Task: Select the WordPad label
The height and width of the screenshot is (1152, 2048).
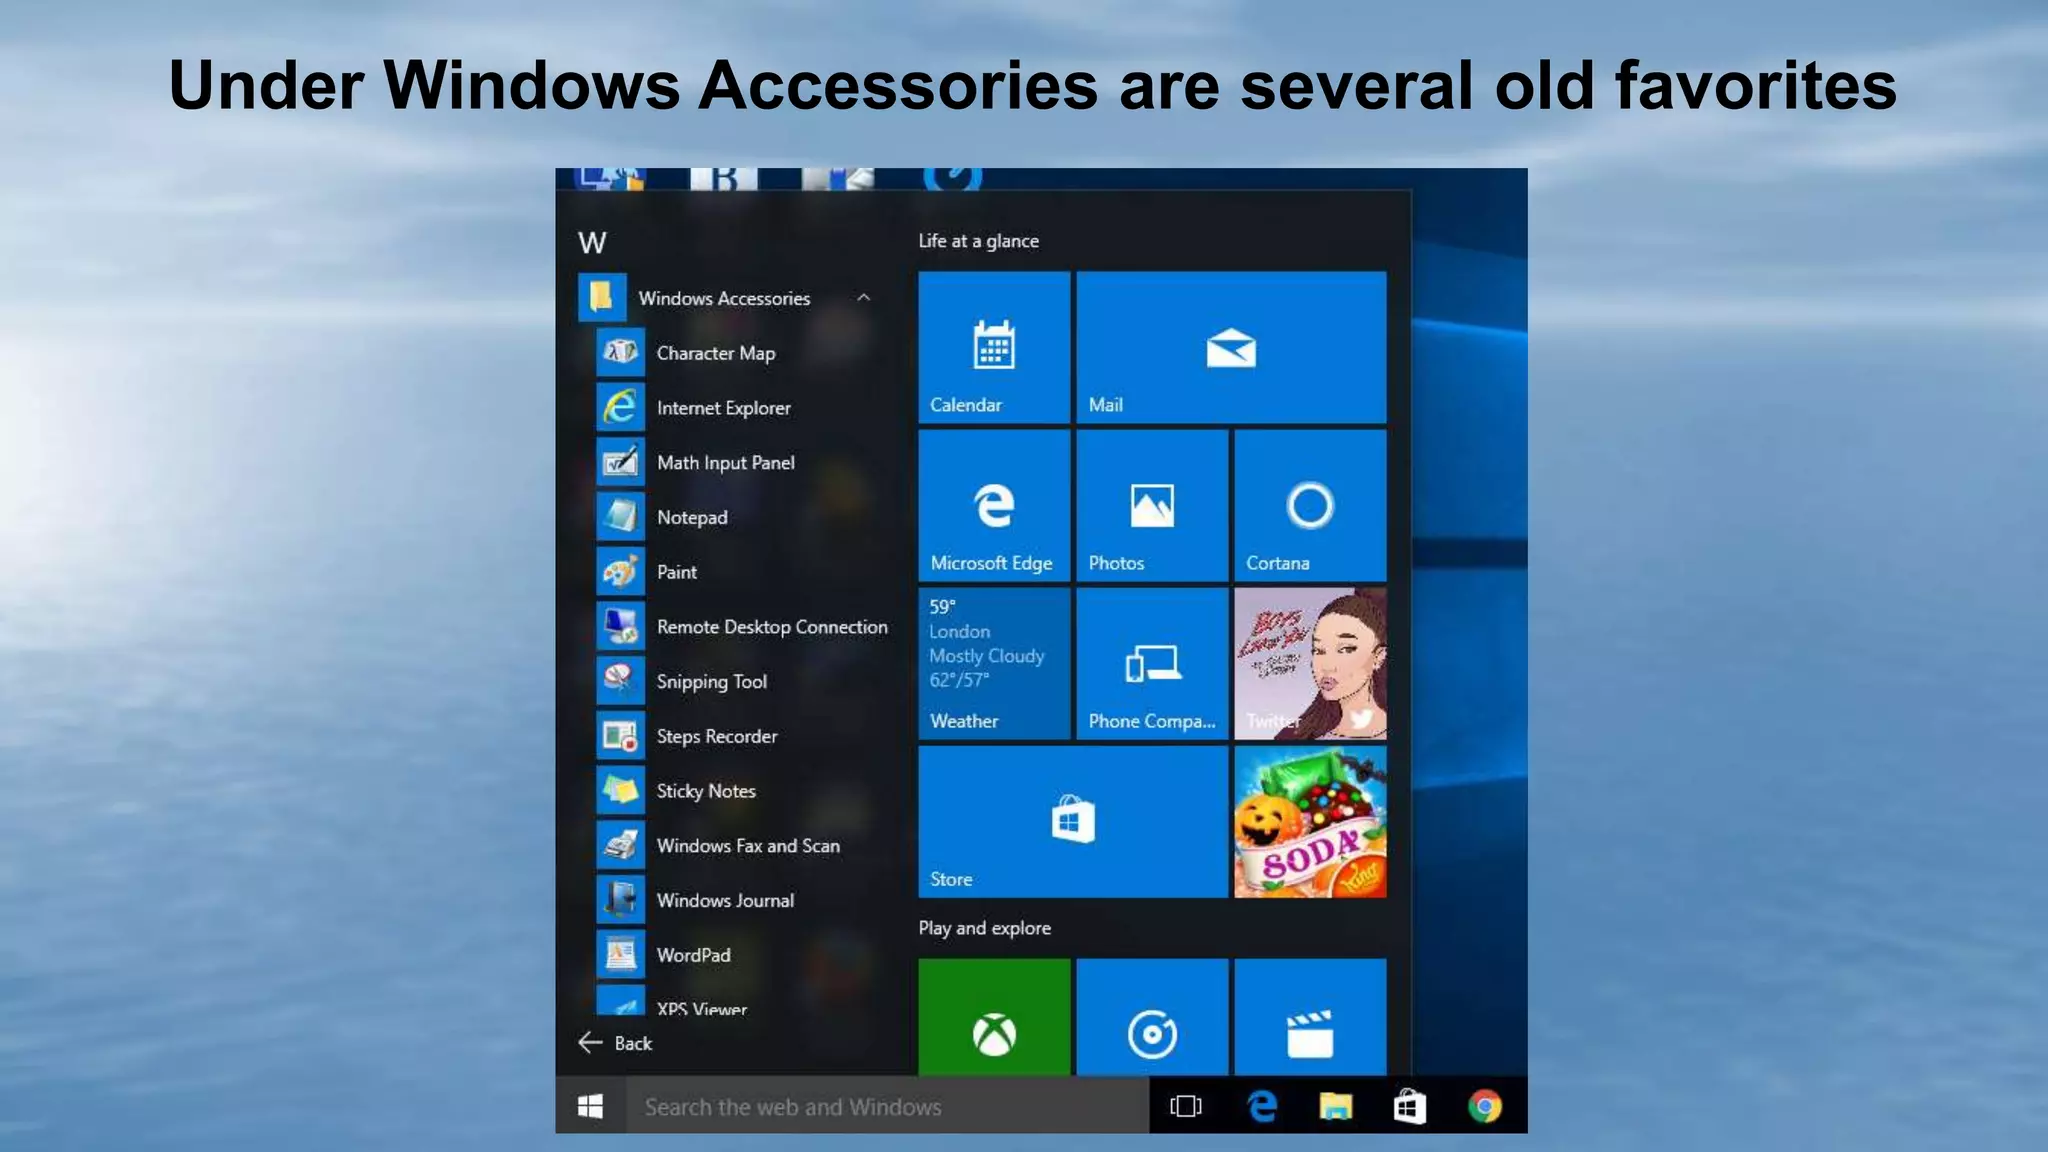Action: [693, 955]
